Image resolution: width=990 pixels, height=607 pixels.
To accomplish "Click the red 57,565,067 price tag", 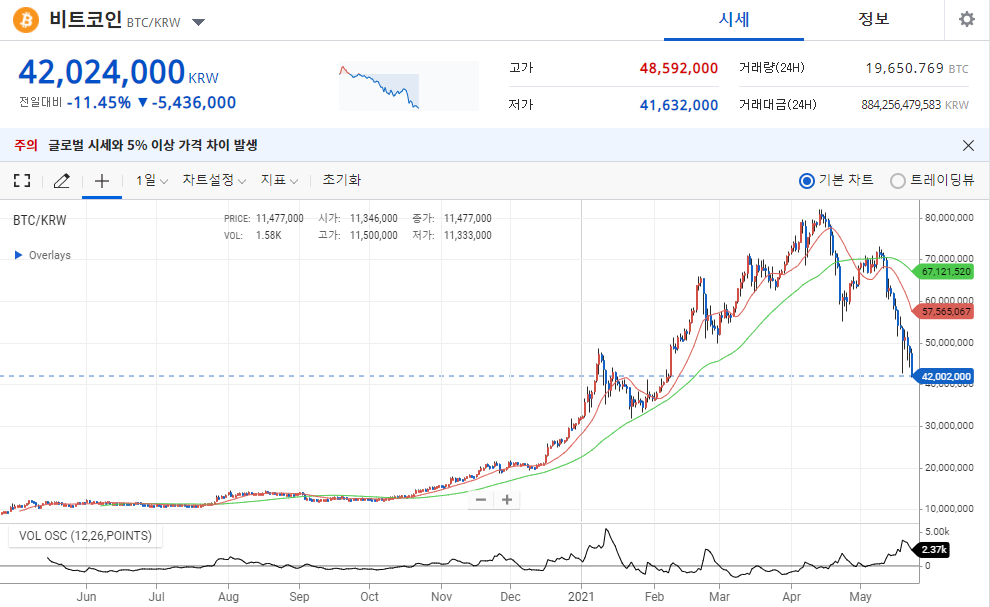I will coord(945,311).
